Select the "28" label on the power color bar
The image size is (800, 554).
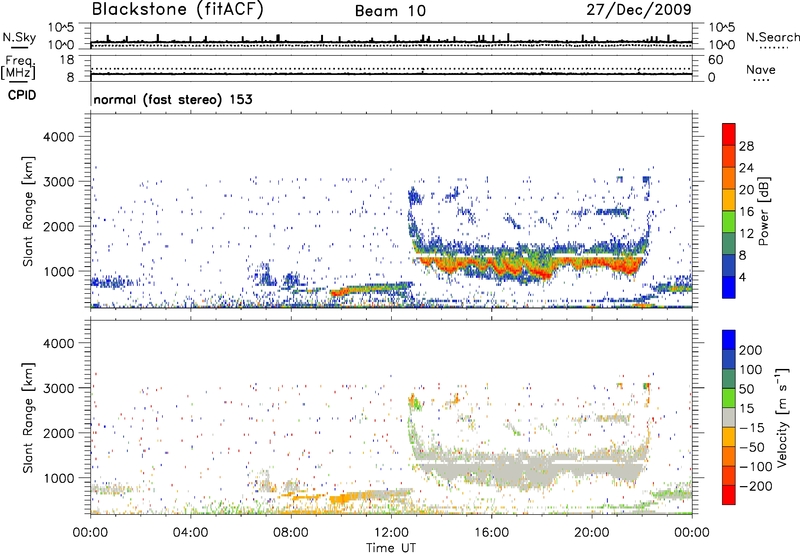746,146
